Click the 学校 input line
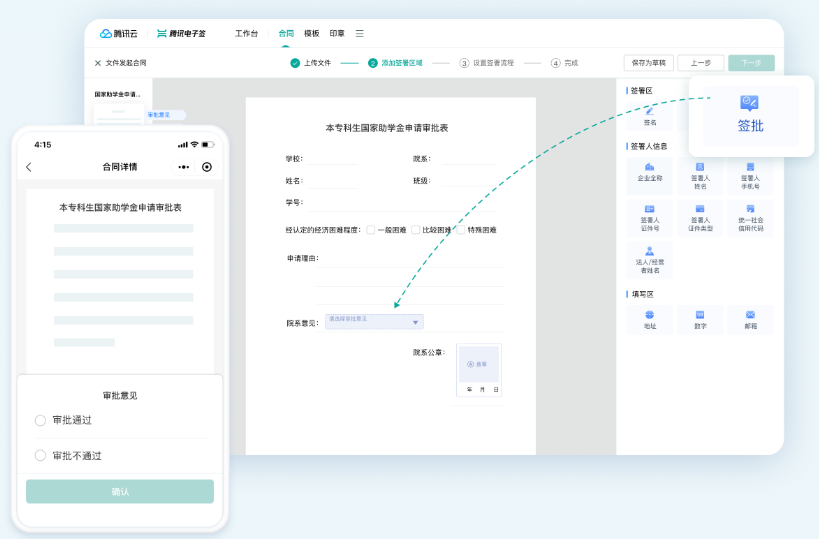Viewport: 819px width, 539px height. 332,159
